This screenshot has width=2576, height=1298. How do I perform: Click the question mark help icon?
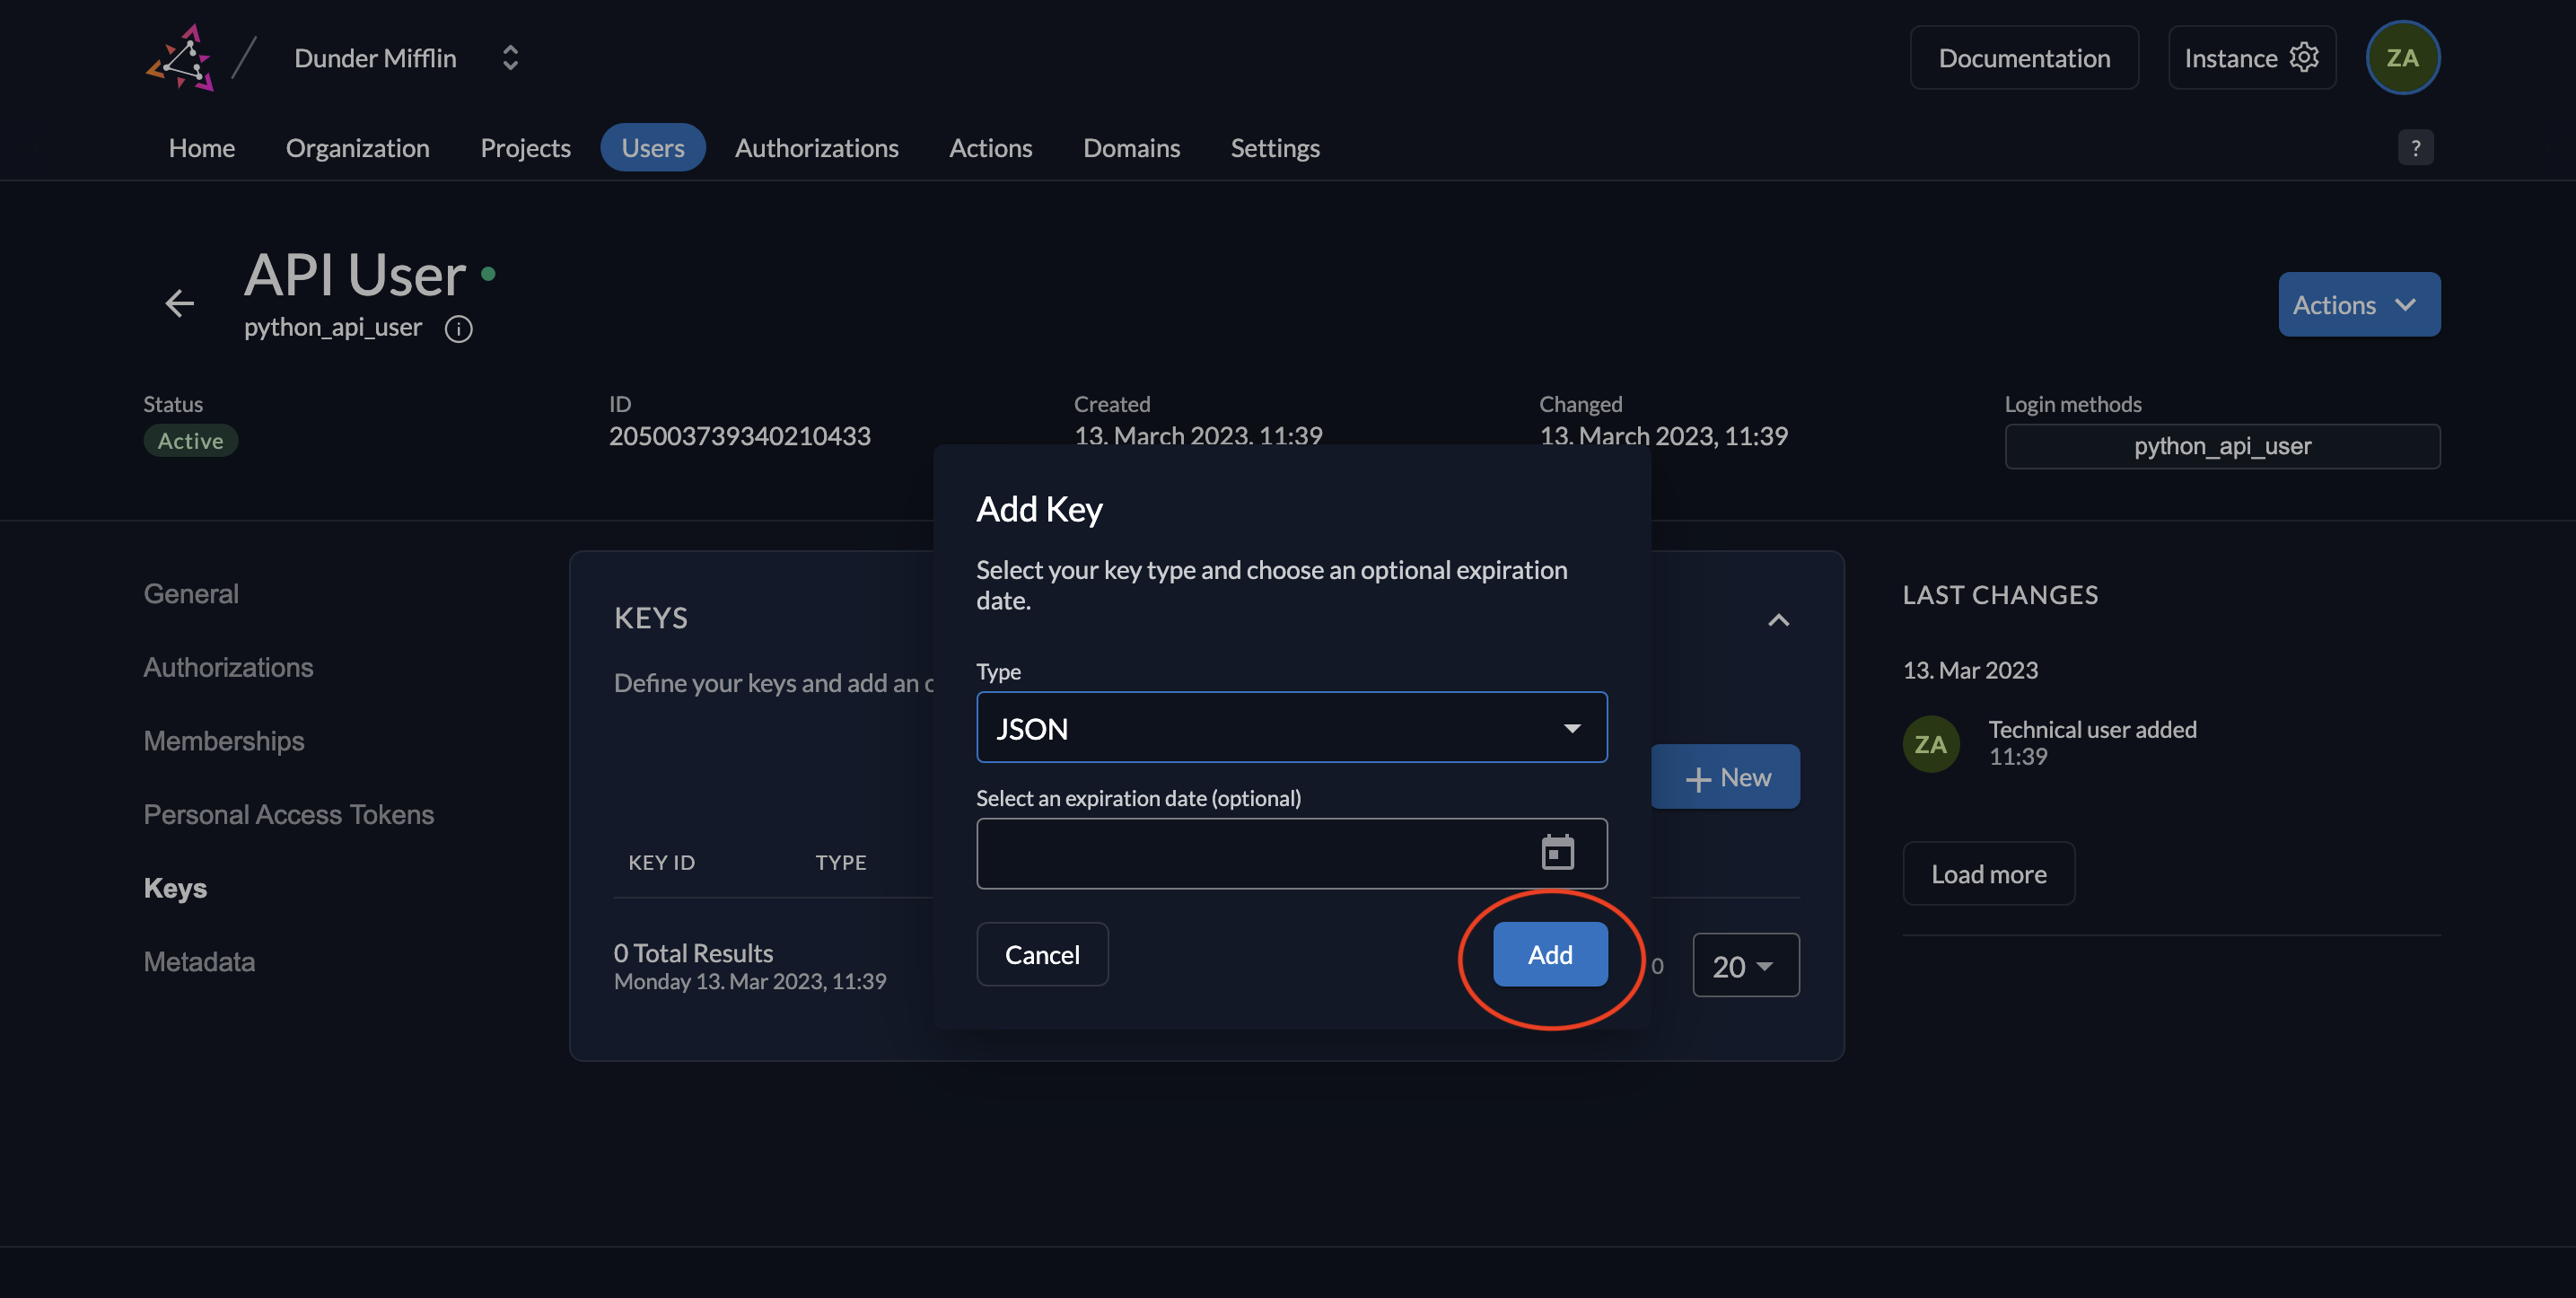[x=2415, y=147]
